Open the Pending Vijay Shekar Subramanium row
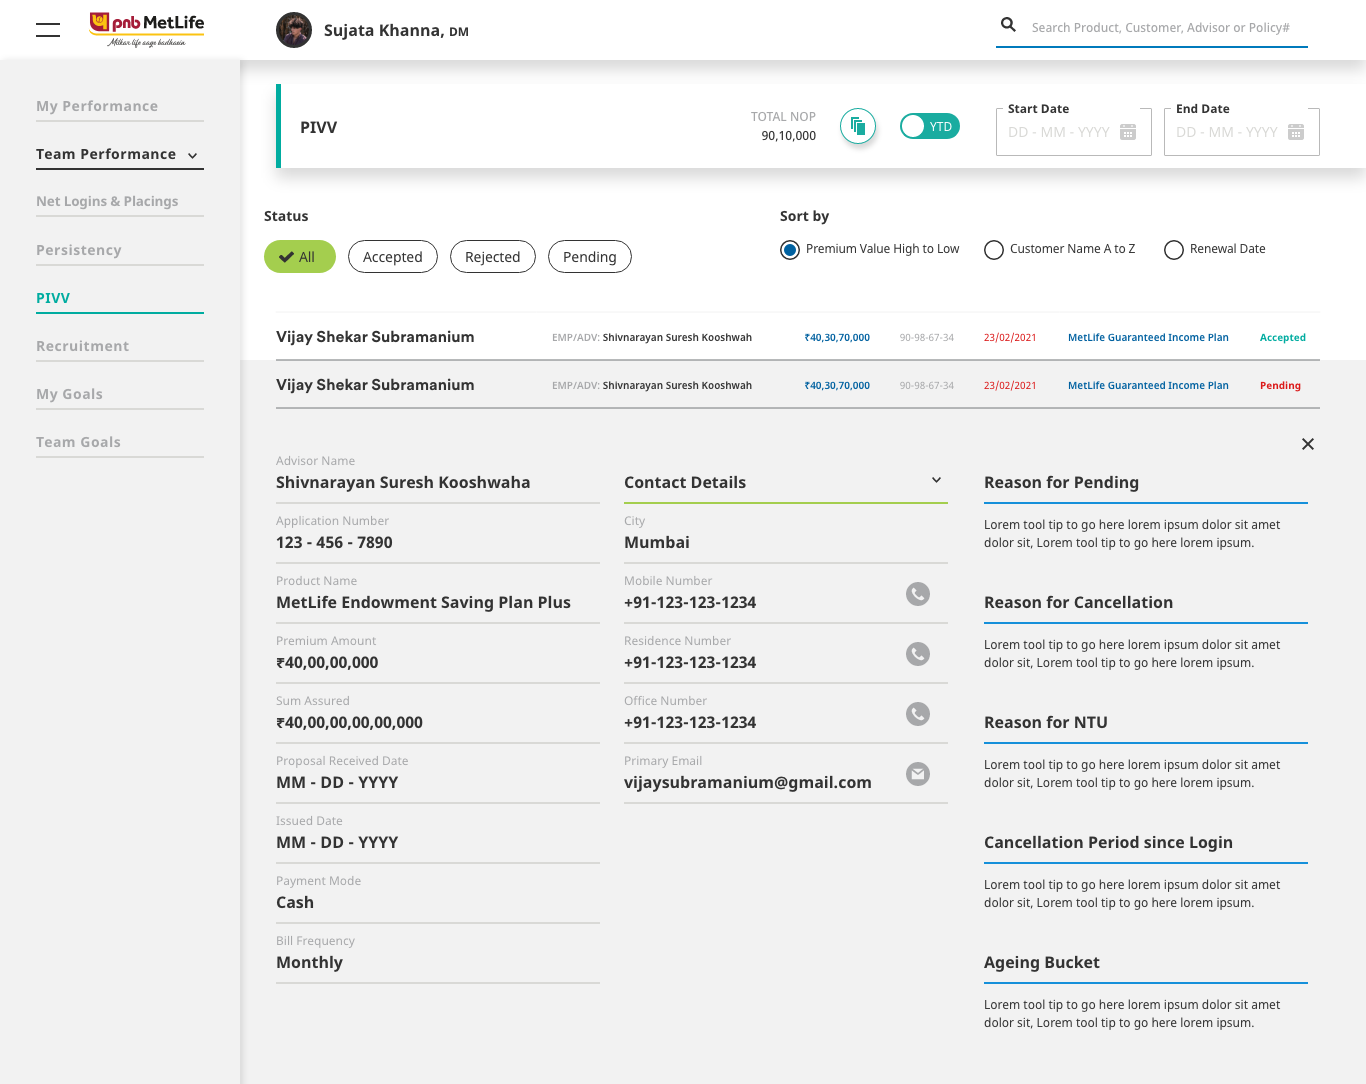This screenshot has height=1084, width=1366. 798,385
